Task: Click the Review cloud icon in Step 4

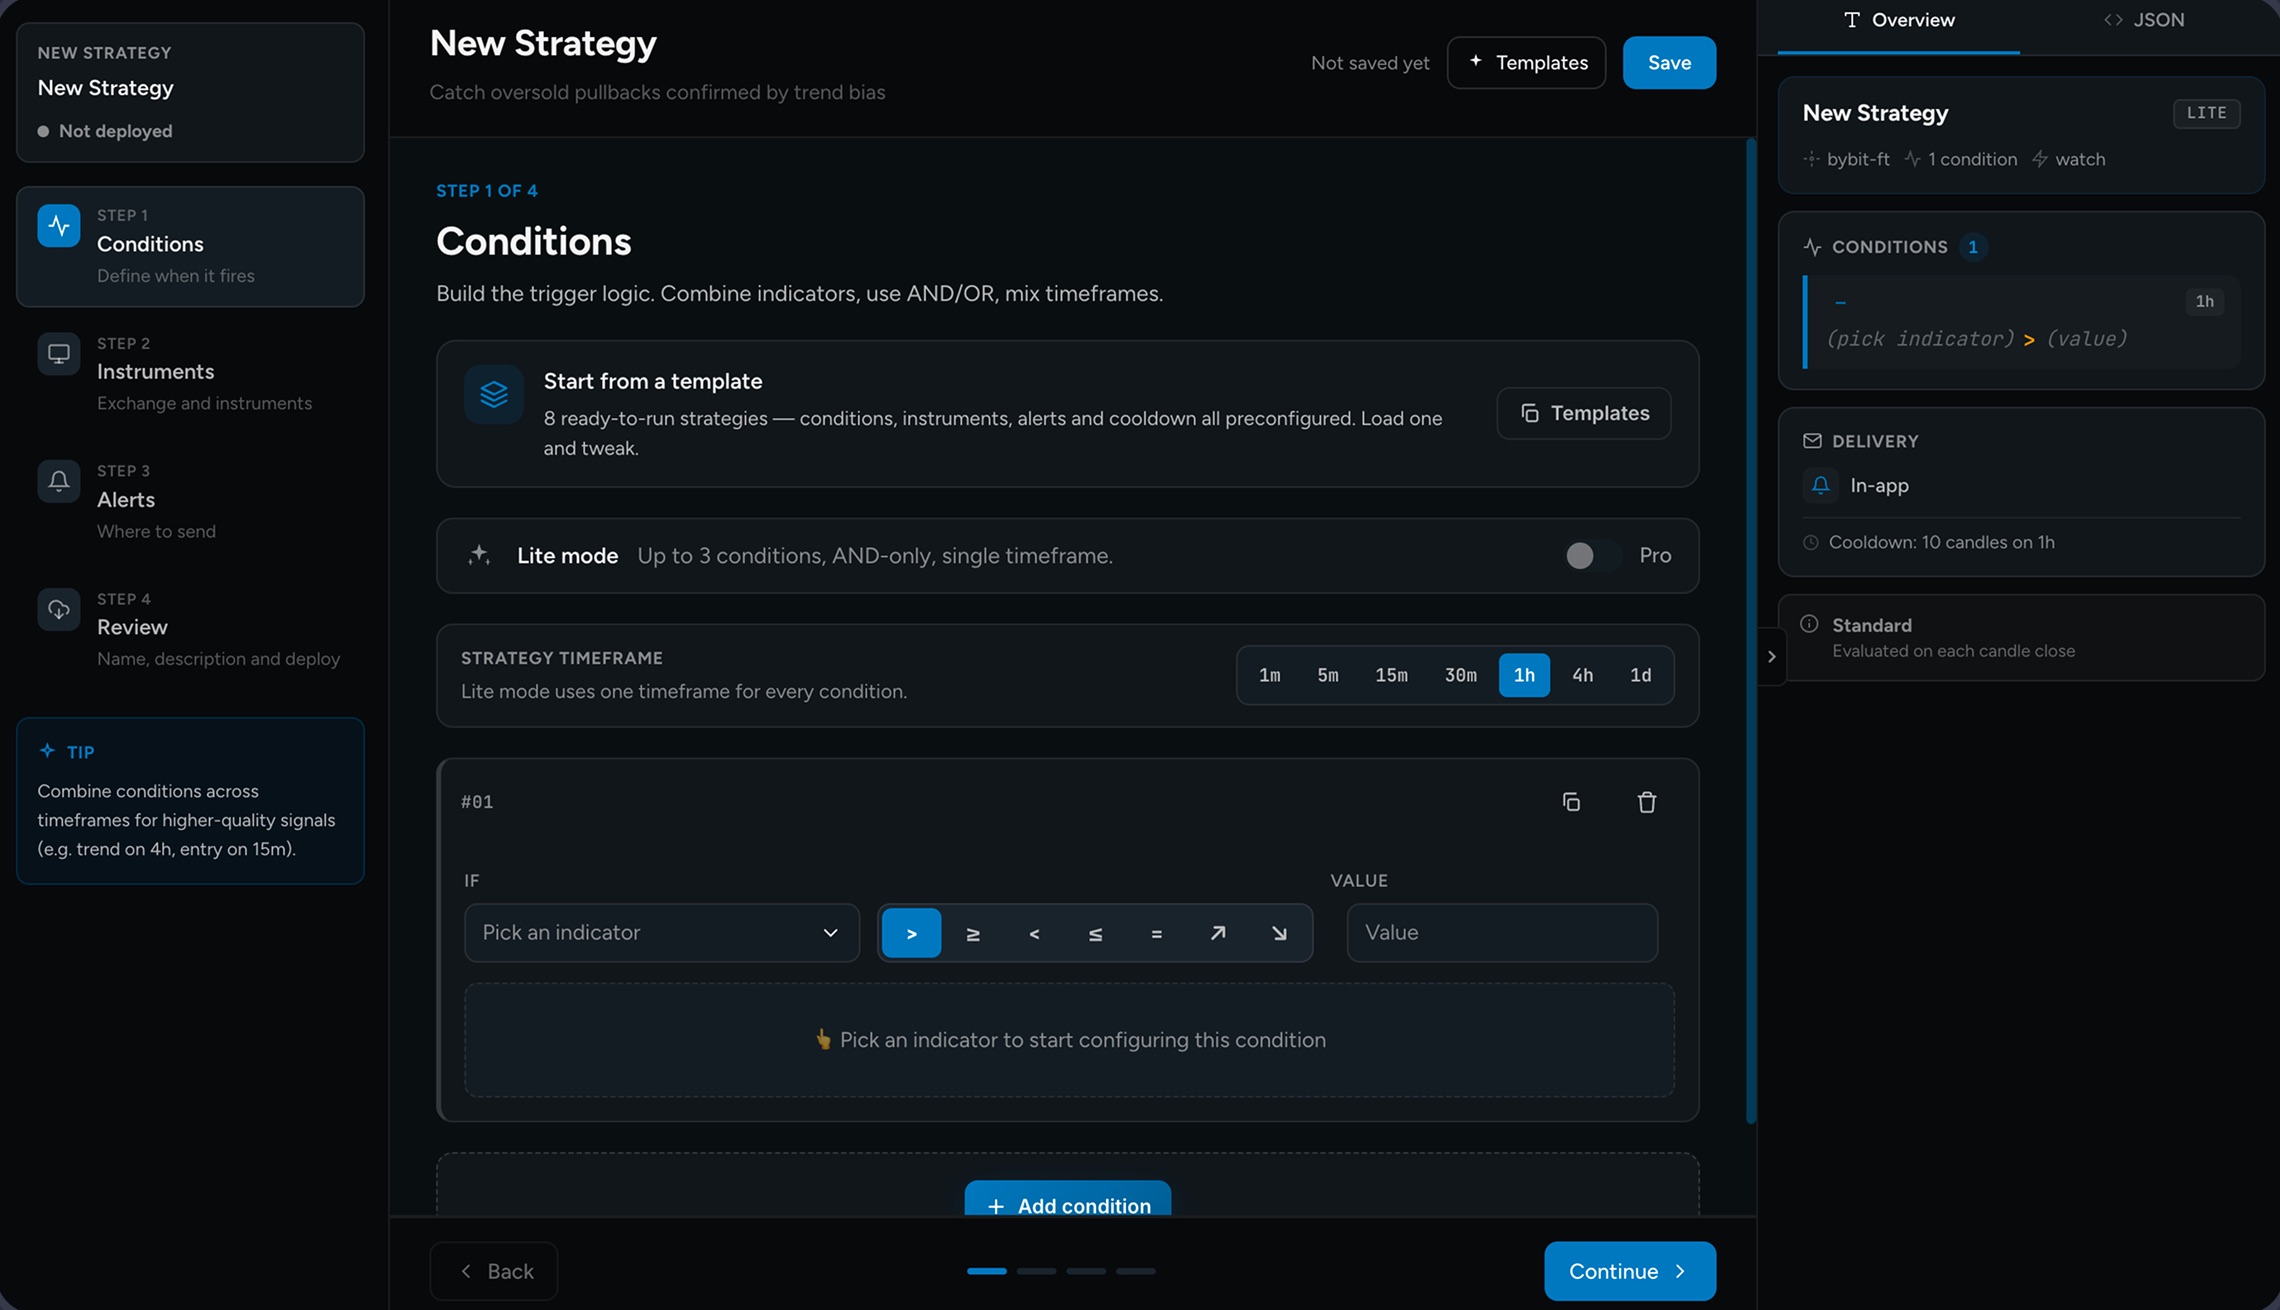Action: [59, 610]
